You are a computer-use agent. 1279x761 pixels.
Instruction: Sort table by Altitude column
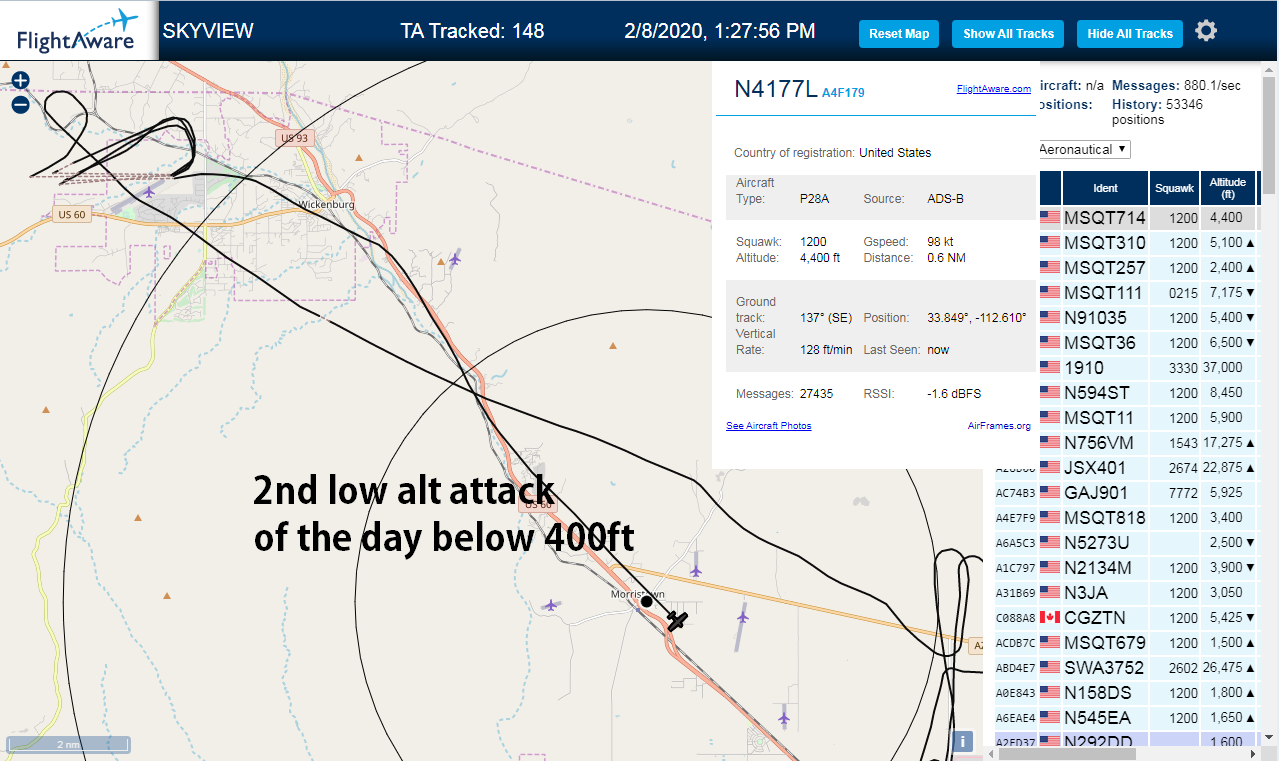(x=1227, y=188)
